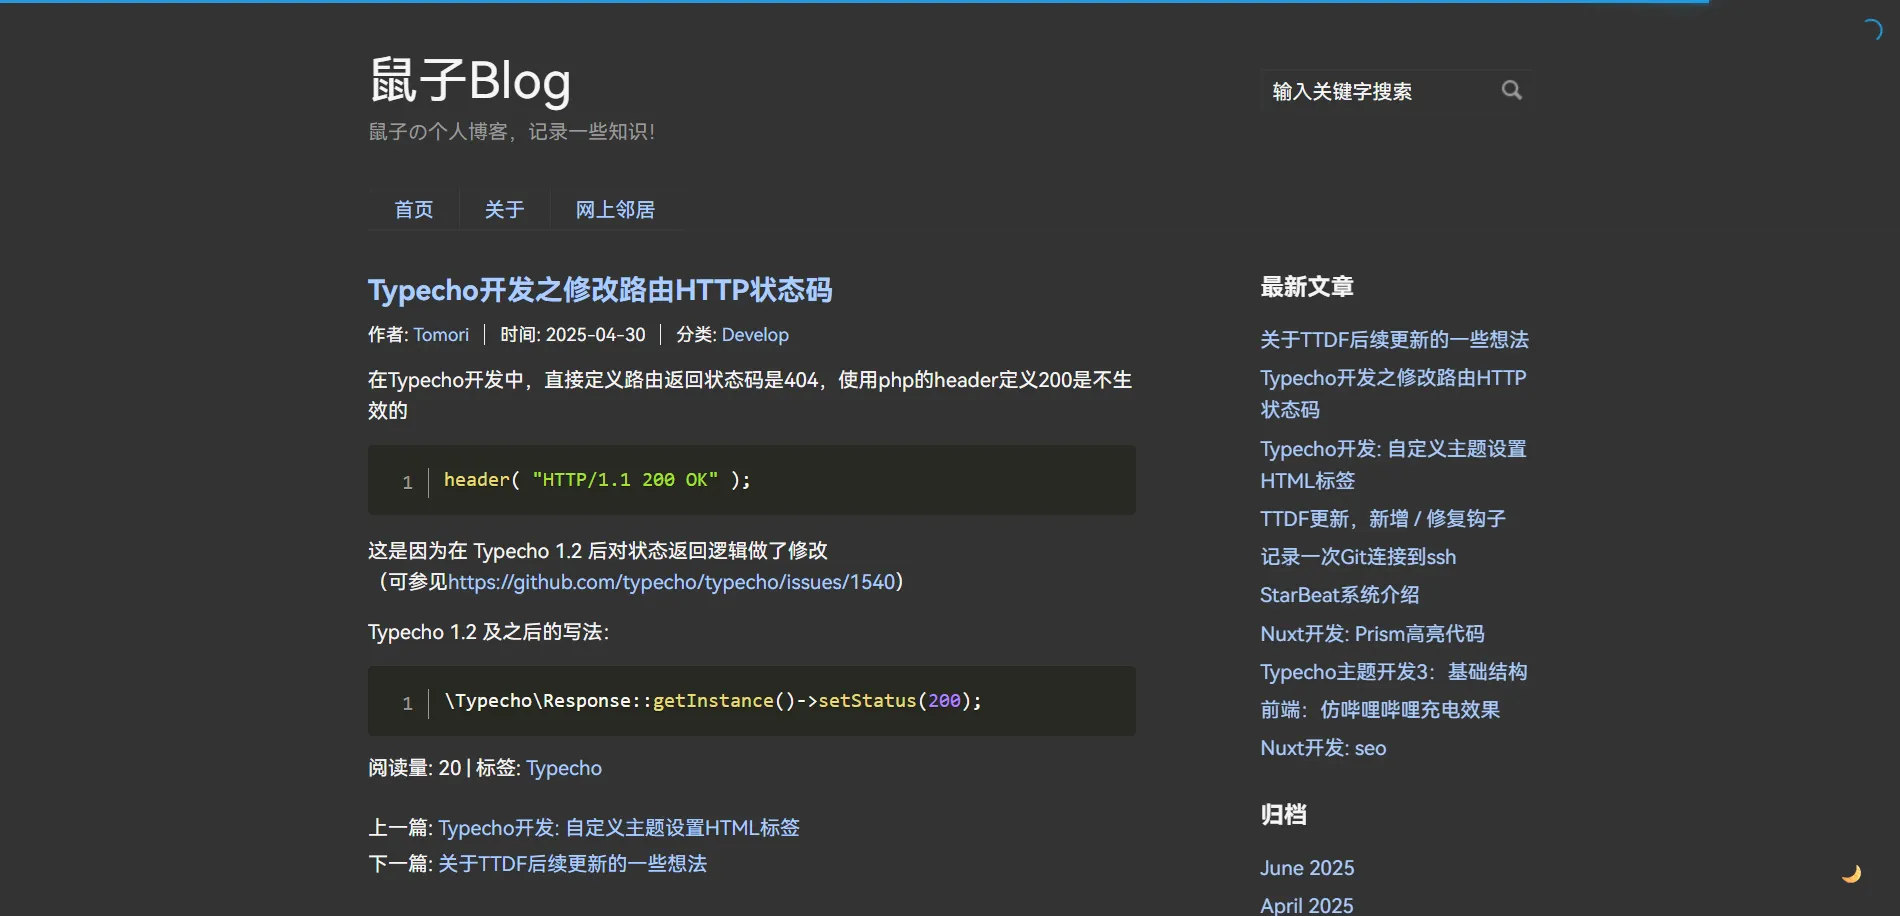Click the 最新文章 sidebar heading
The width and height of the screenshot is (1900, 916).
click(x=1307, y=287)
